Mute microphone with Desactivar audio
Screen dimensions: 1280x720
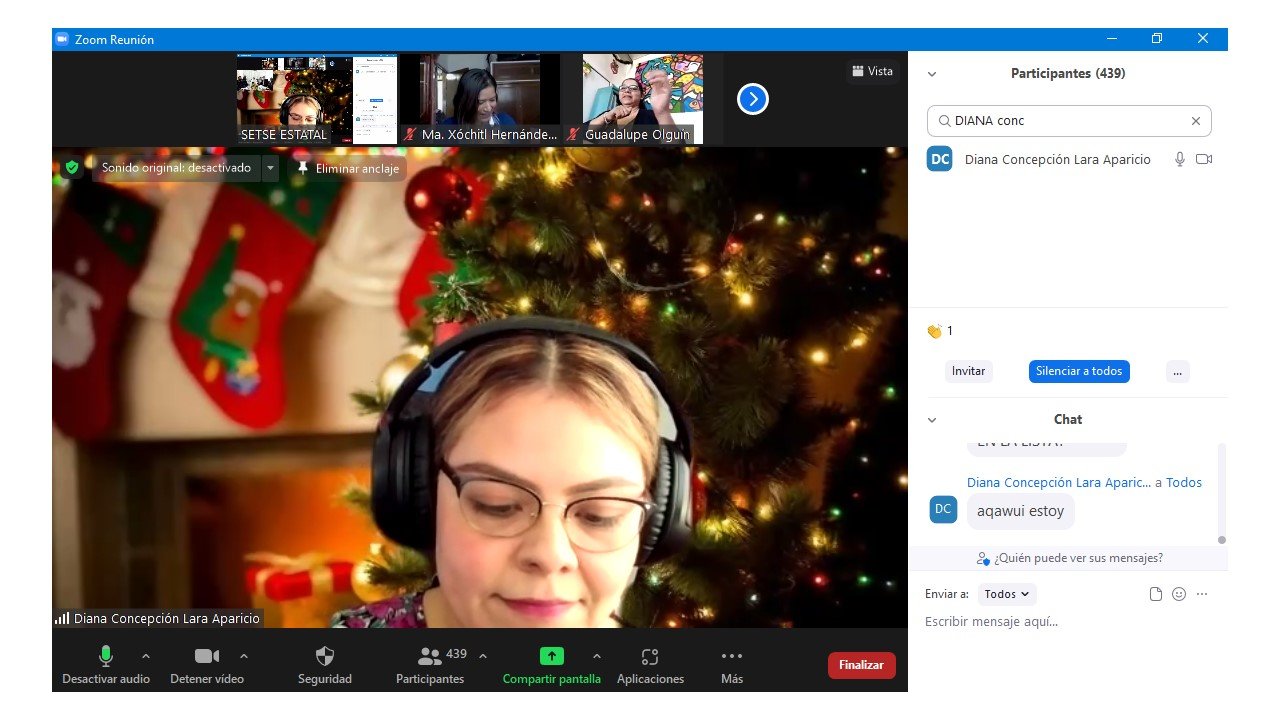(x=105, y=657)
